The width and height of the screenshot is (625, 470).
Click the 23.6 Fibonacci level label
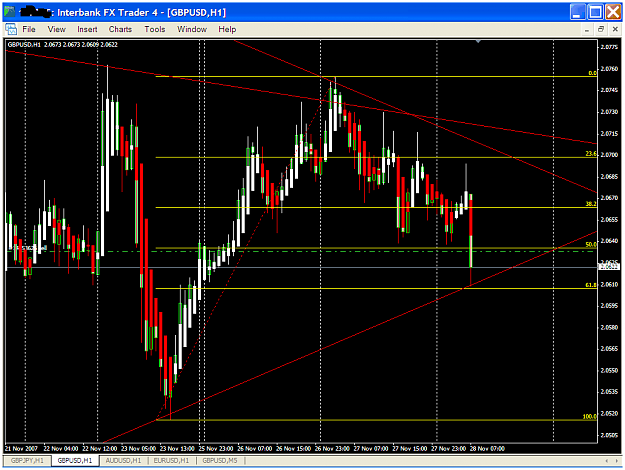click(x=591, y=153)
